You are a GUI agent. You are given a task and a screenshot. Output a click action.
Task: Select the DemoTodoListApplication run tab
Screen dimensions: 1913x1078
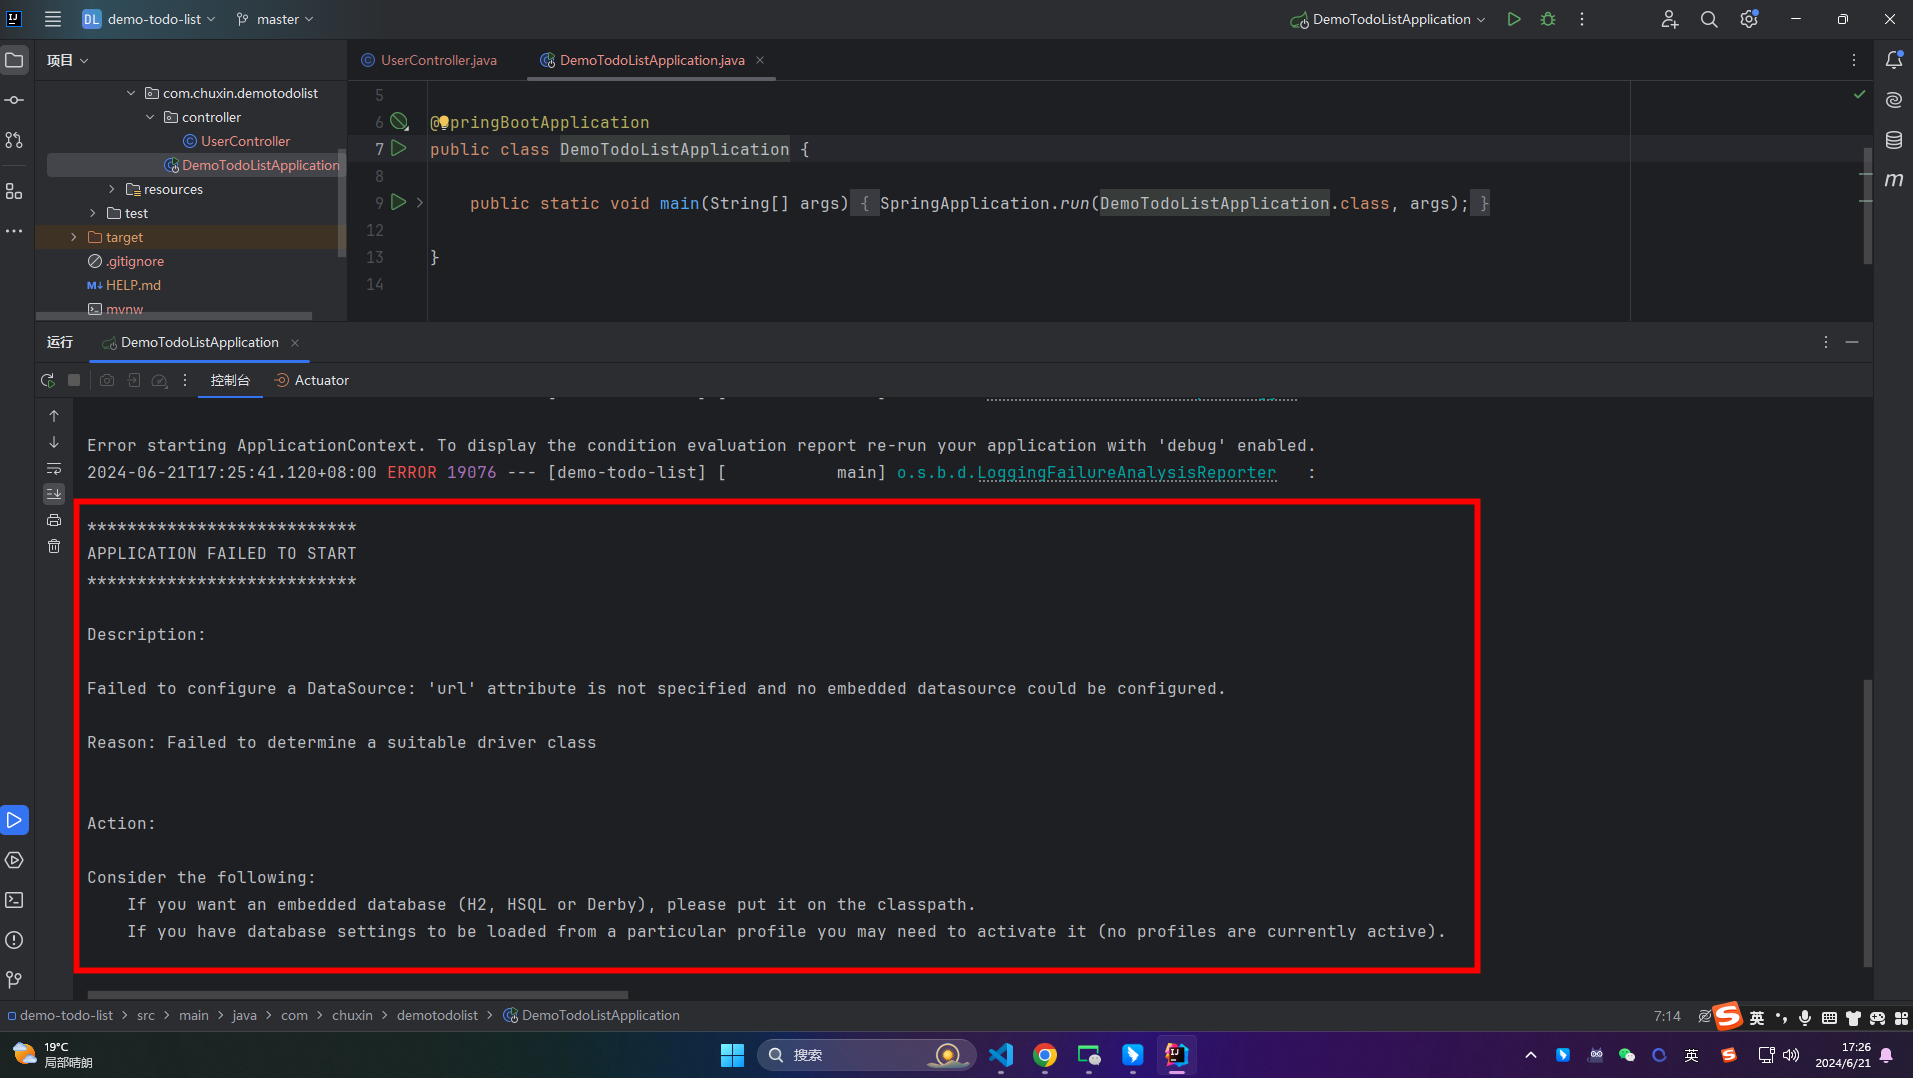click(x=200, y=342)
